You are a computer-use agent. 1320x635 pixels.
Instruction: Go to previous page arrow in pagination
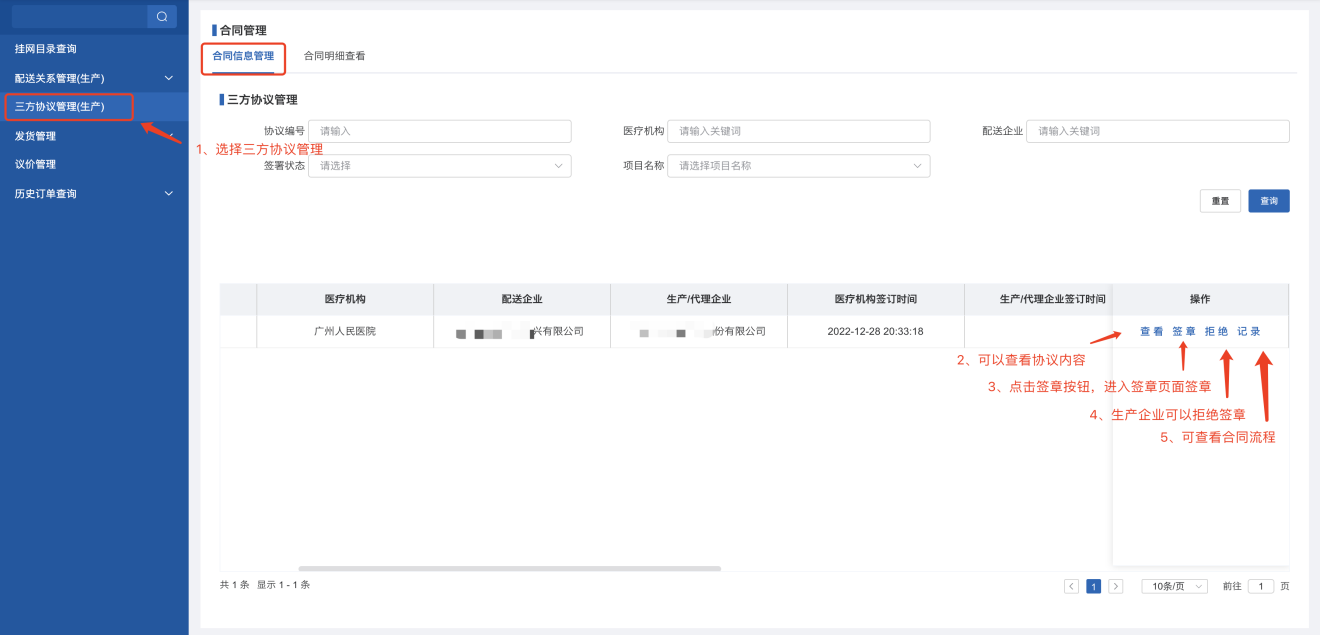click(x=1071, y=587)
